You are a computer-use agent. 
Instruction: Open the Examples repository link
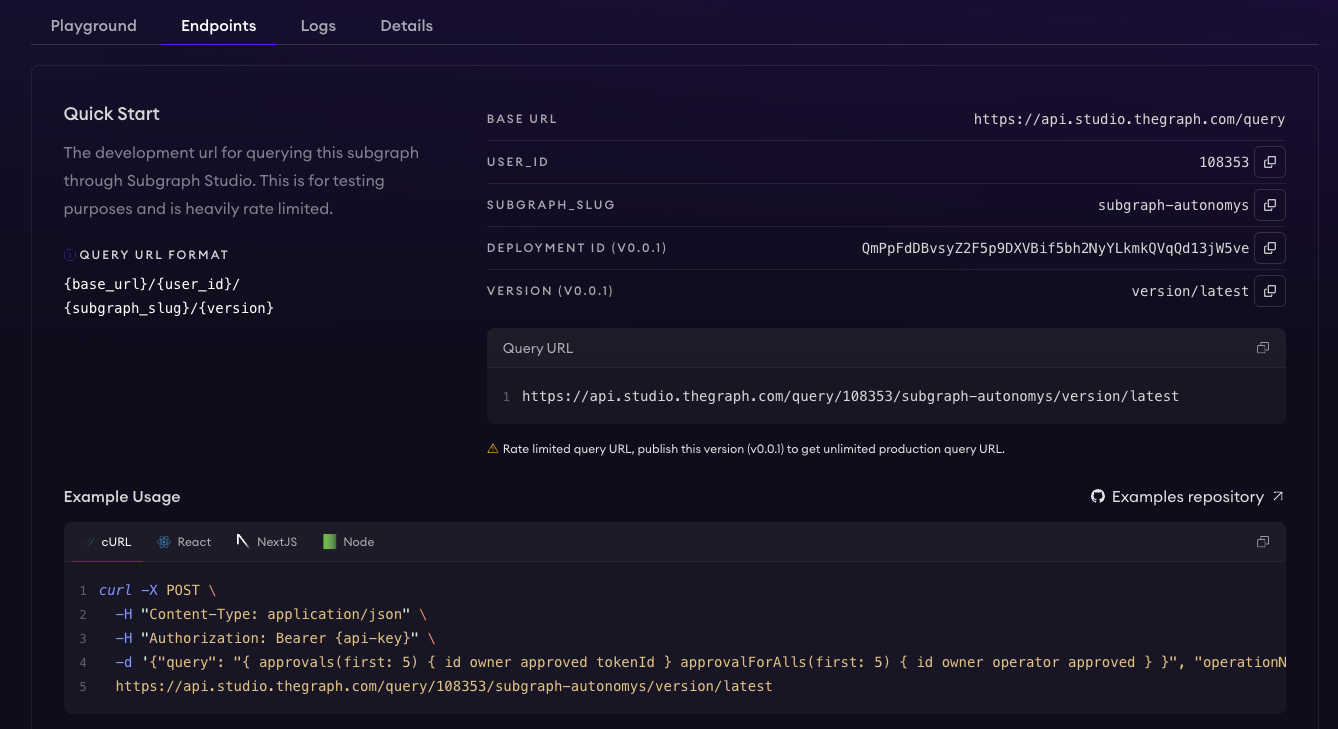pos(1187,497)
